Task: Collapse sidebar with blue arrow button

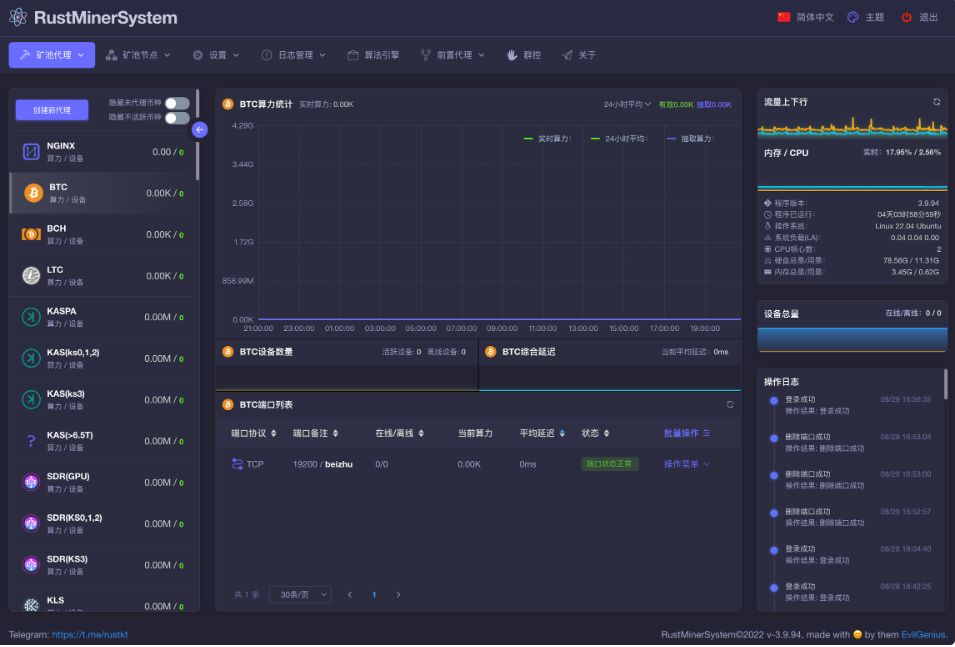Action: point(200,129)
